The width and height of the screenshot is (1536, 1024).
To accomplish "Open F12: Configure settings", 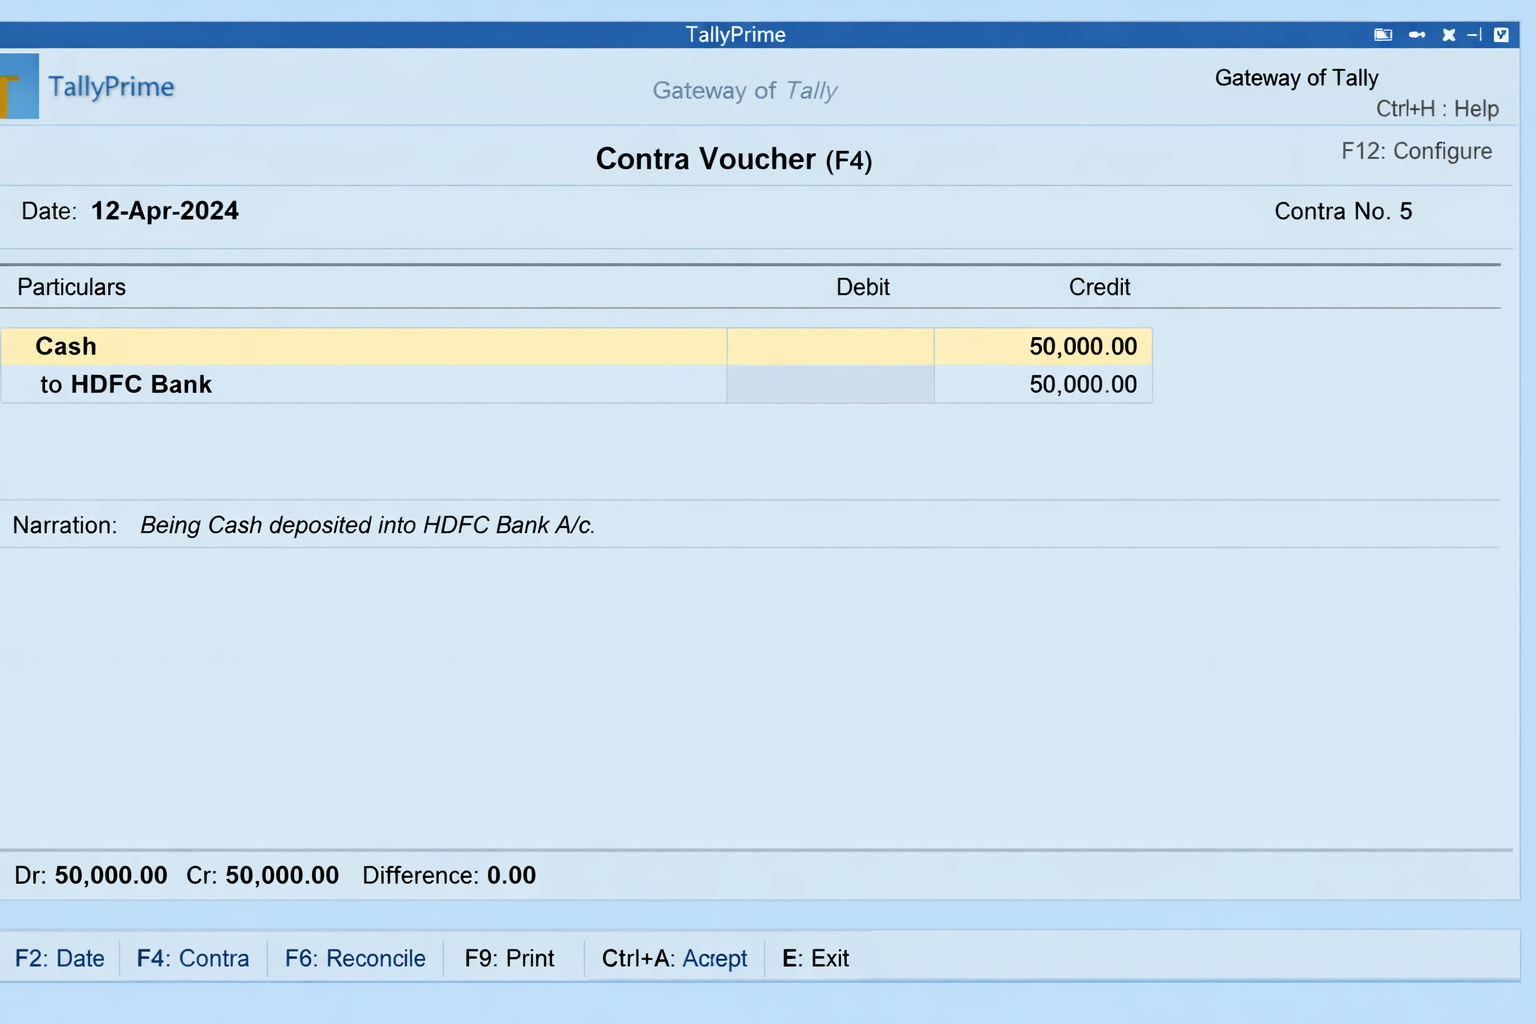I will coord(1416,151).
